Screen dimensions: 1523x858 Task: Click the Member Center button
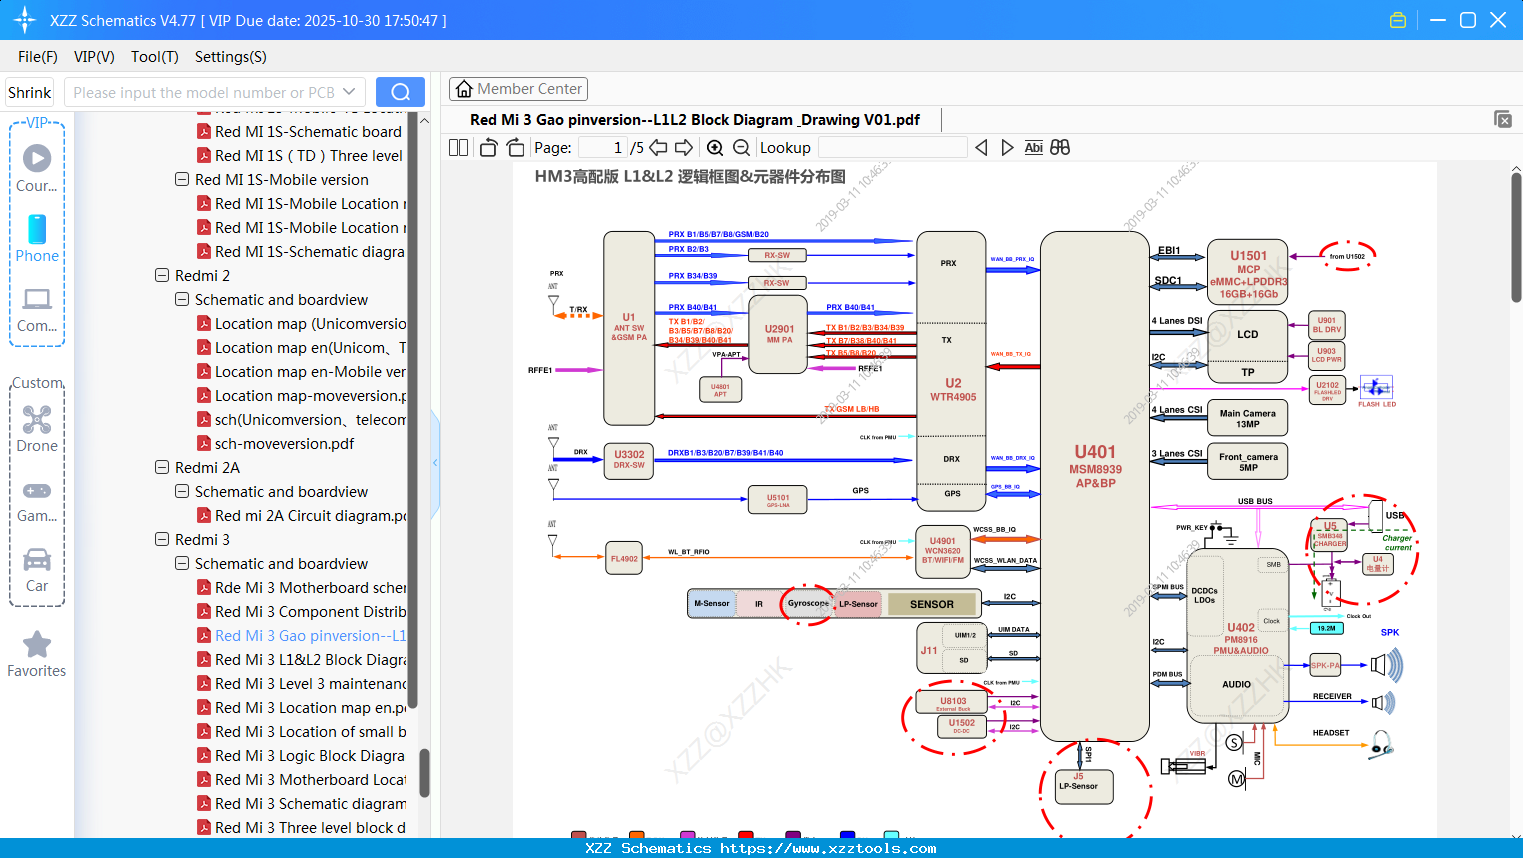point(518,88)
